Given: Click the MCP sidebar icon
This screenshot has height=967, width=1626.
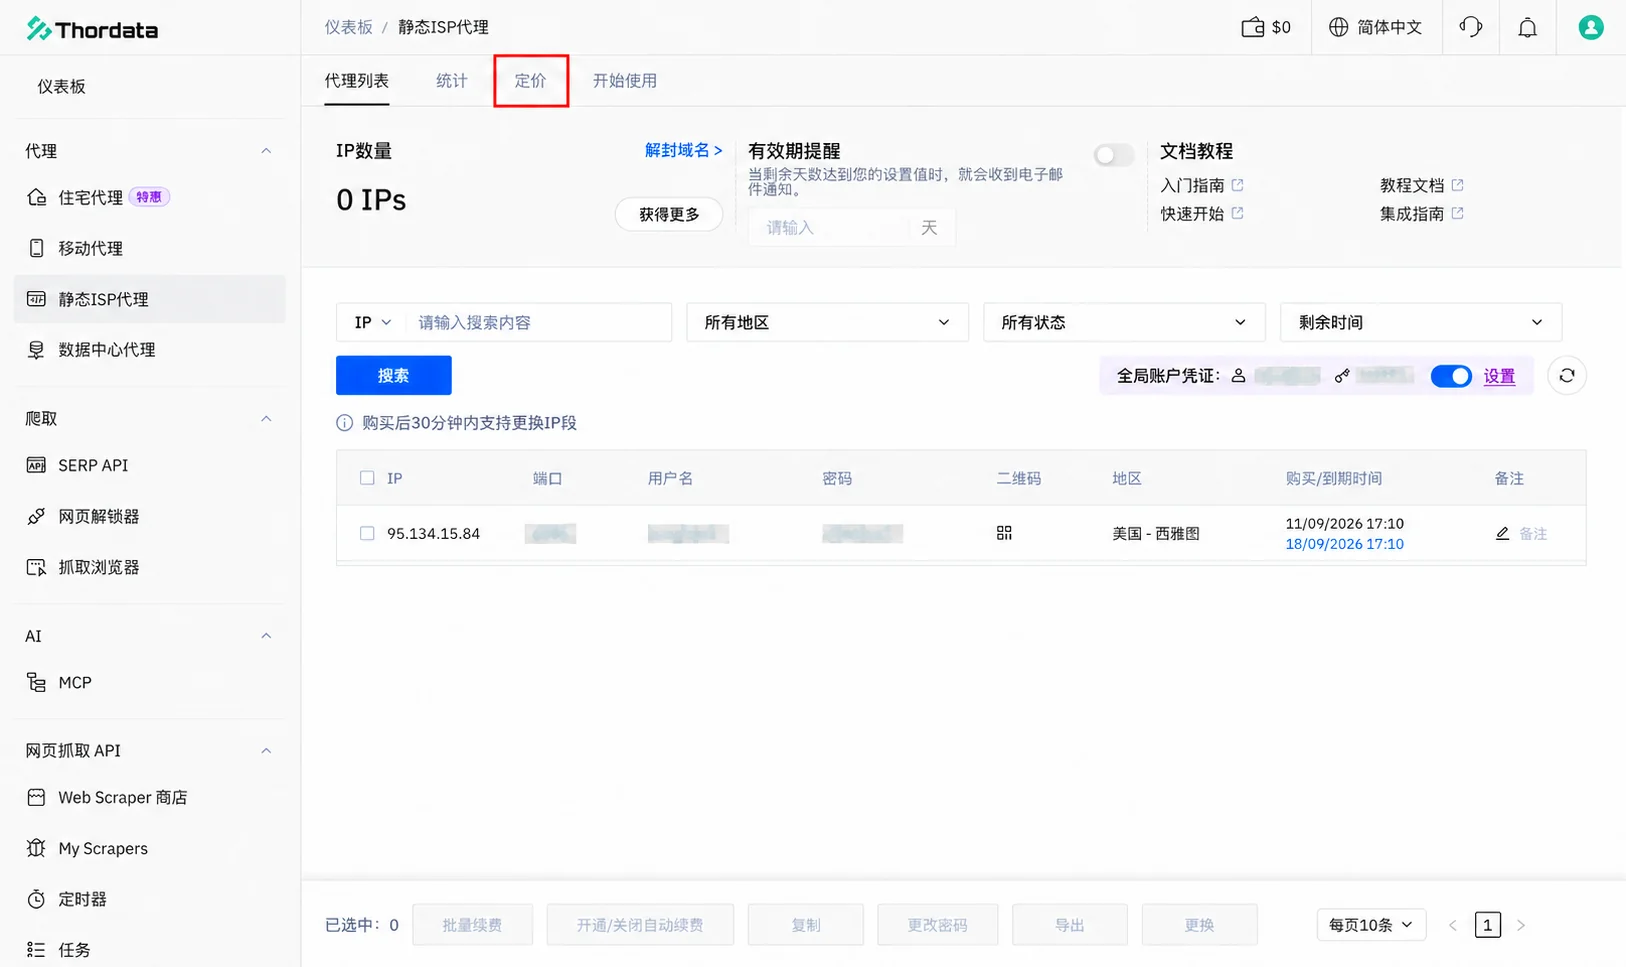Looking at the screenshot, I should point(37,682).
